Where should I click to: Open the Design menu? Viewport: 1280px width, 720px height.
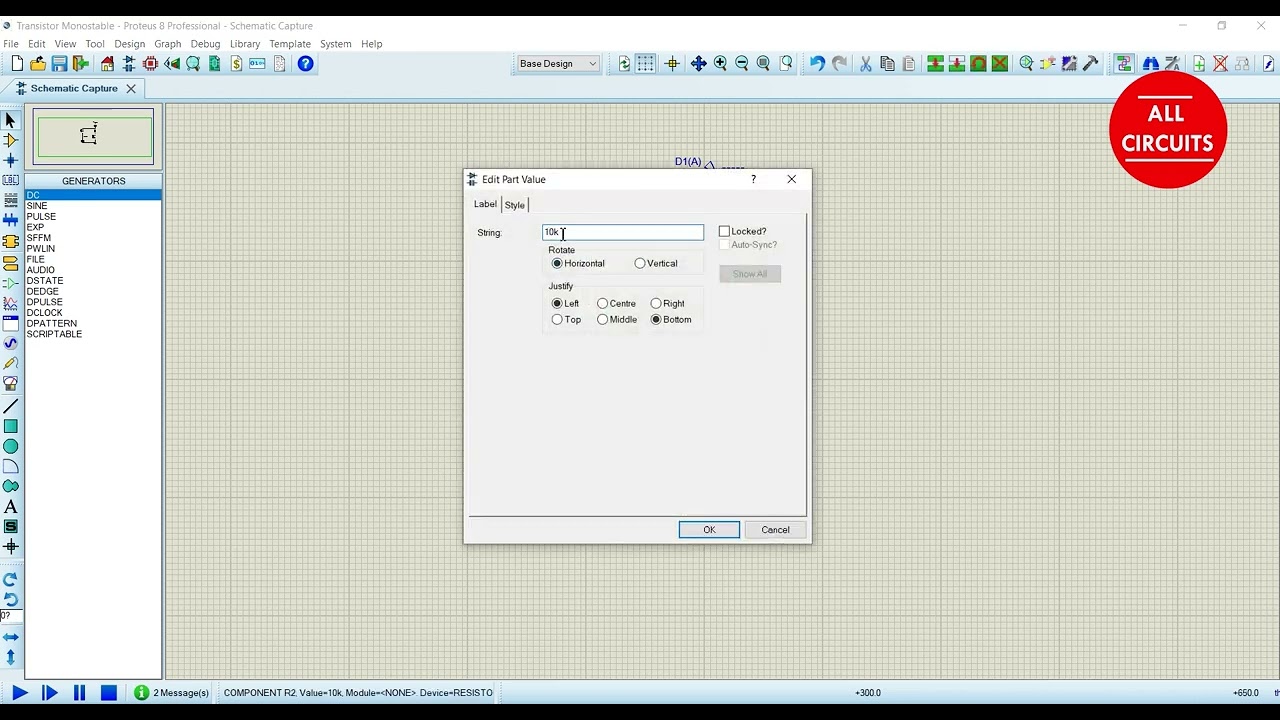(129, 44)
